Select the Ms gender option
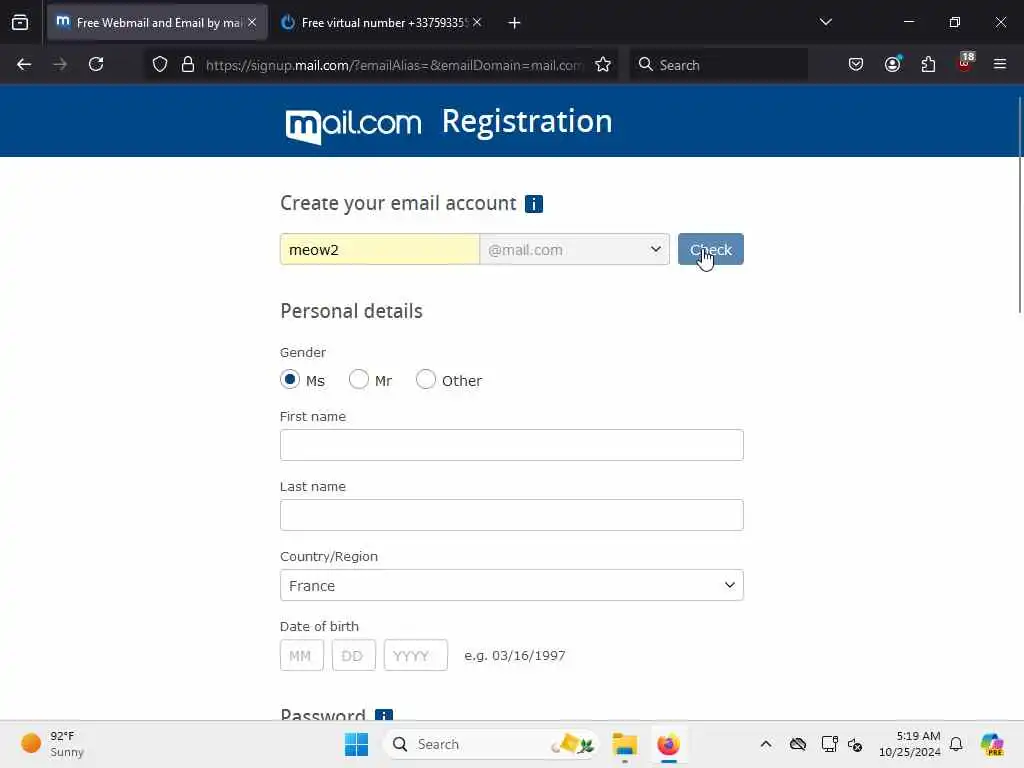 coord(290,379)
